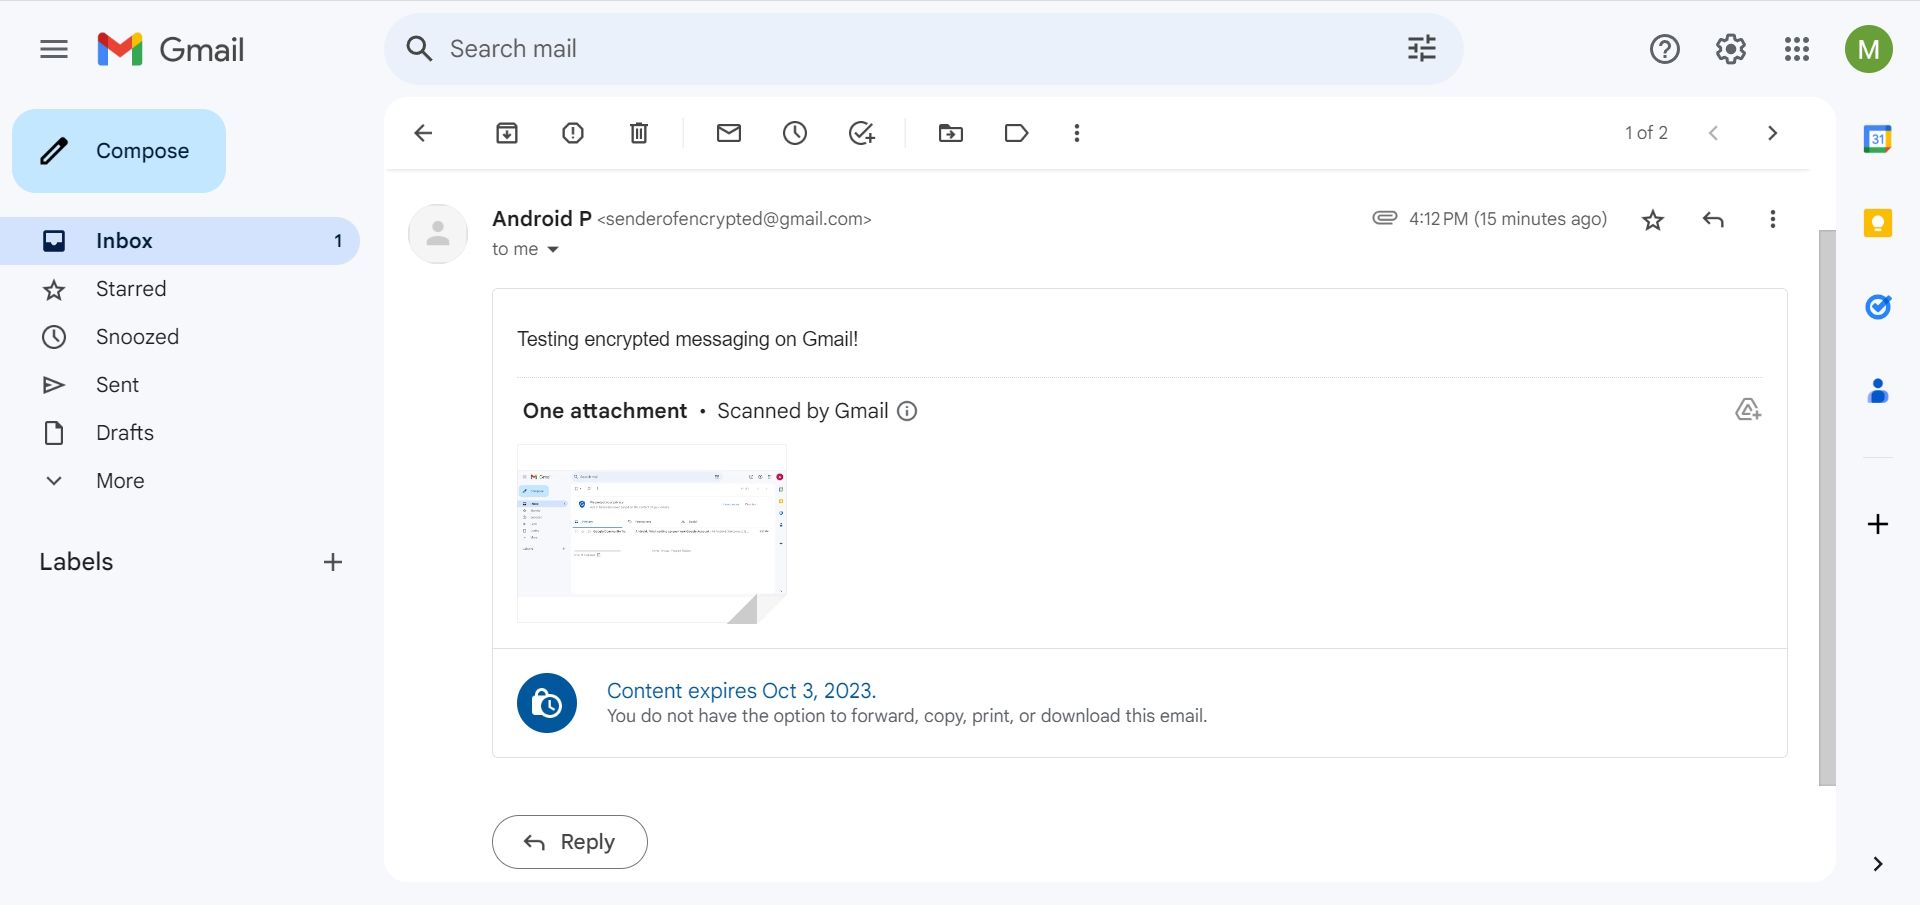
Task: Click the confidential mode lock-clock icon
Action: point(547,703)
